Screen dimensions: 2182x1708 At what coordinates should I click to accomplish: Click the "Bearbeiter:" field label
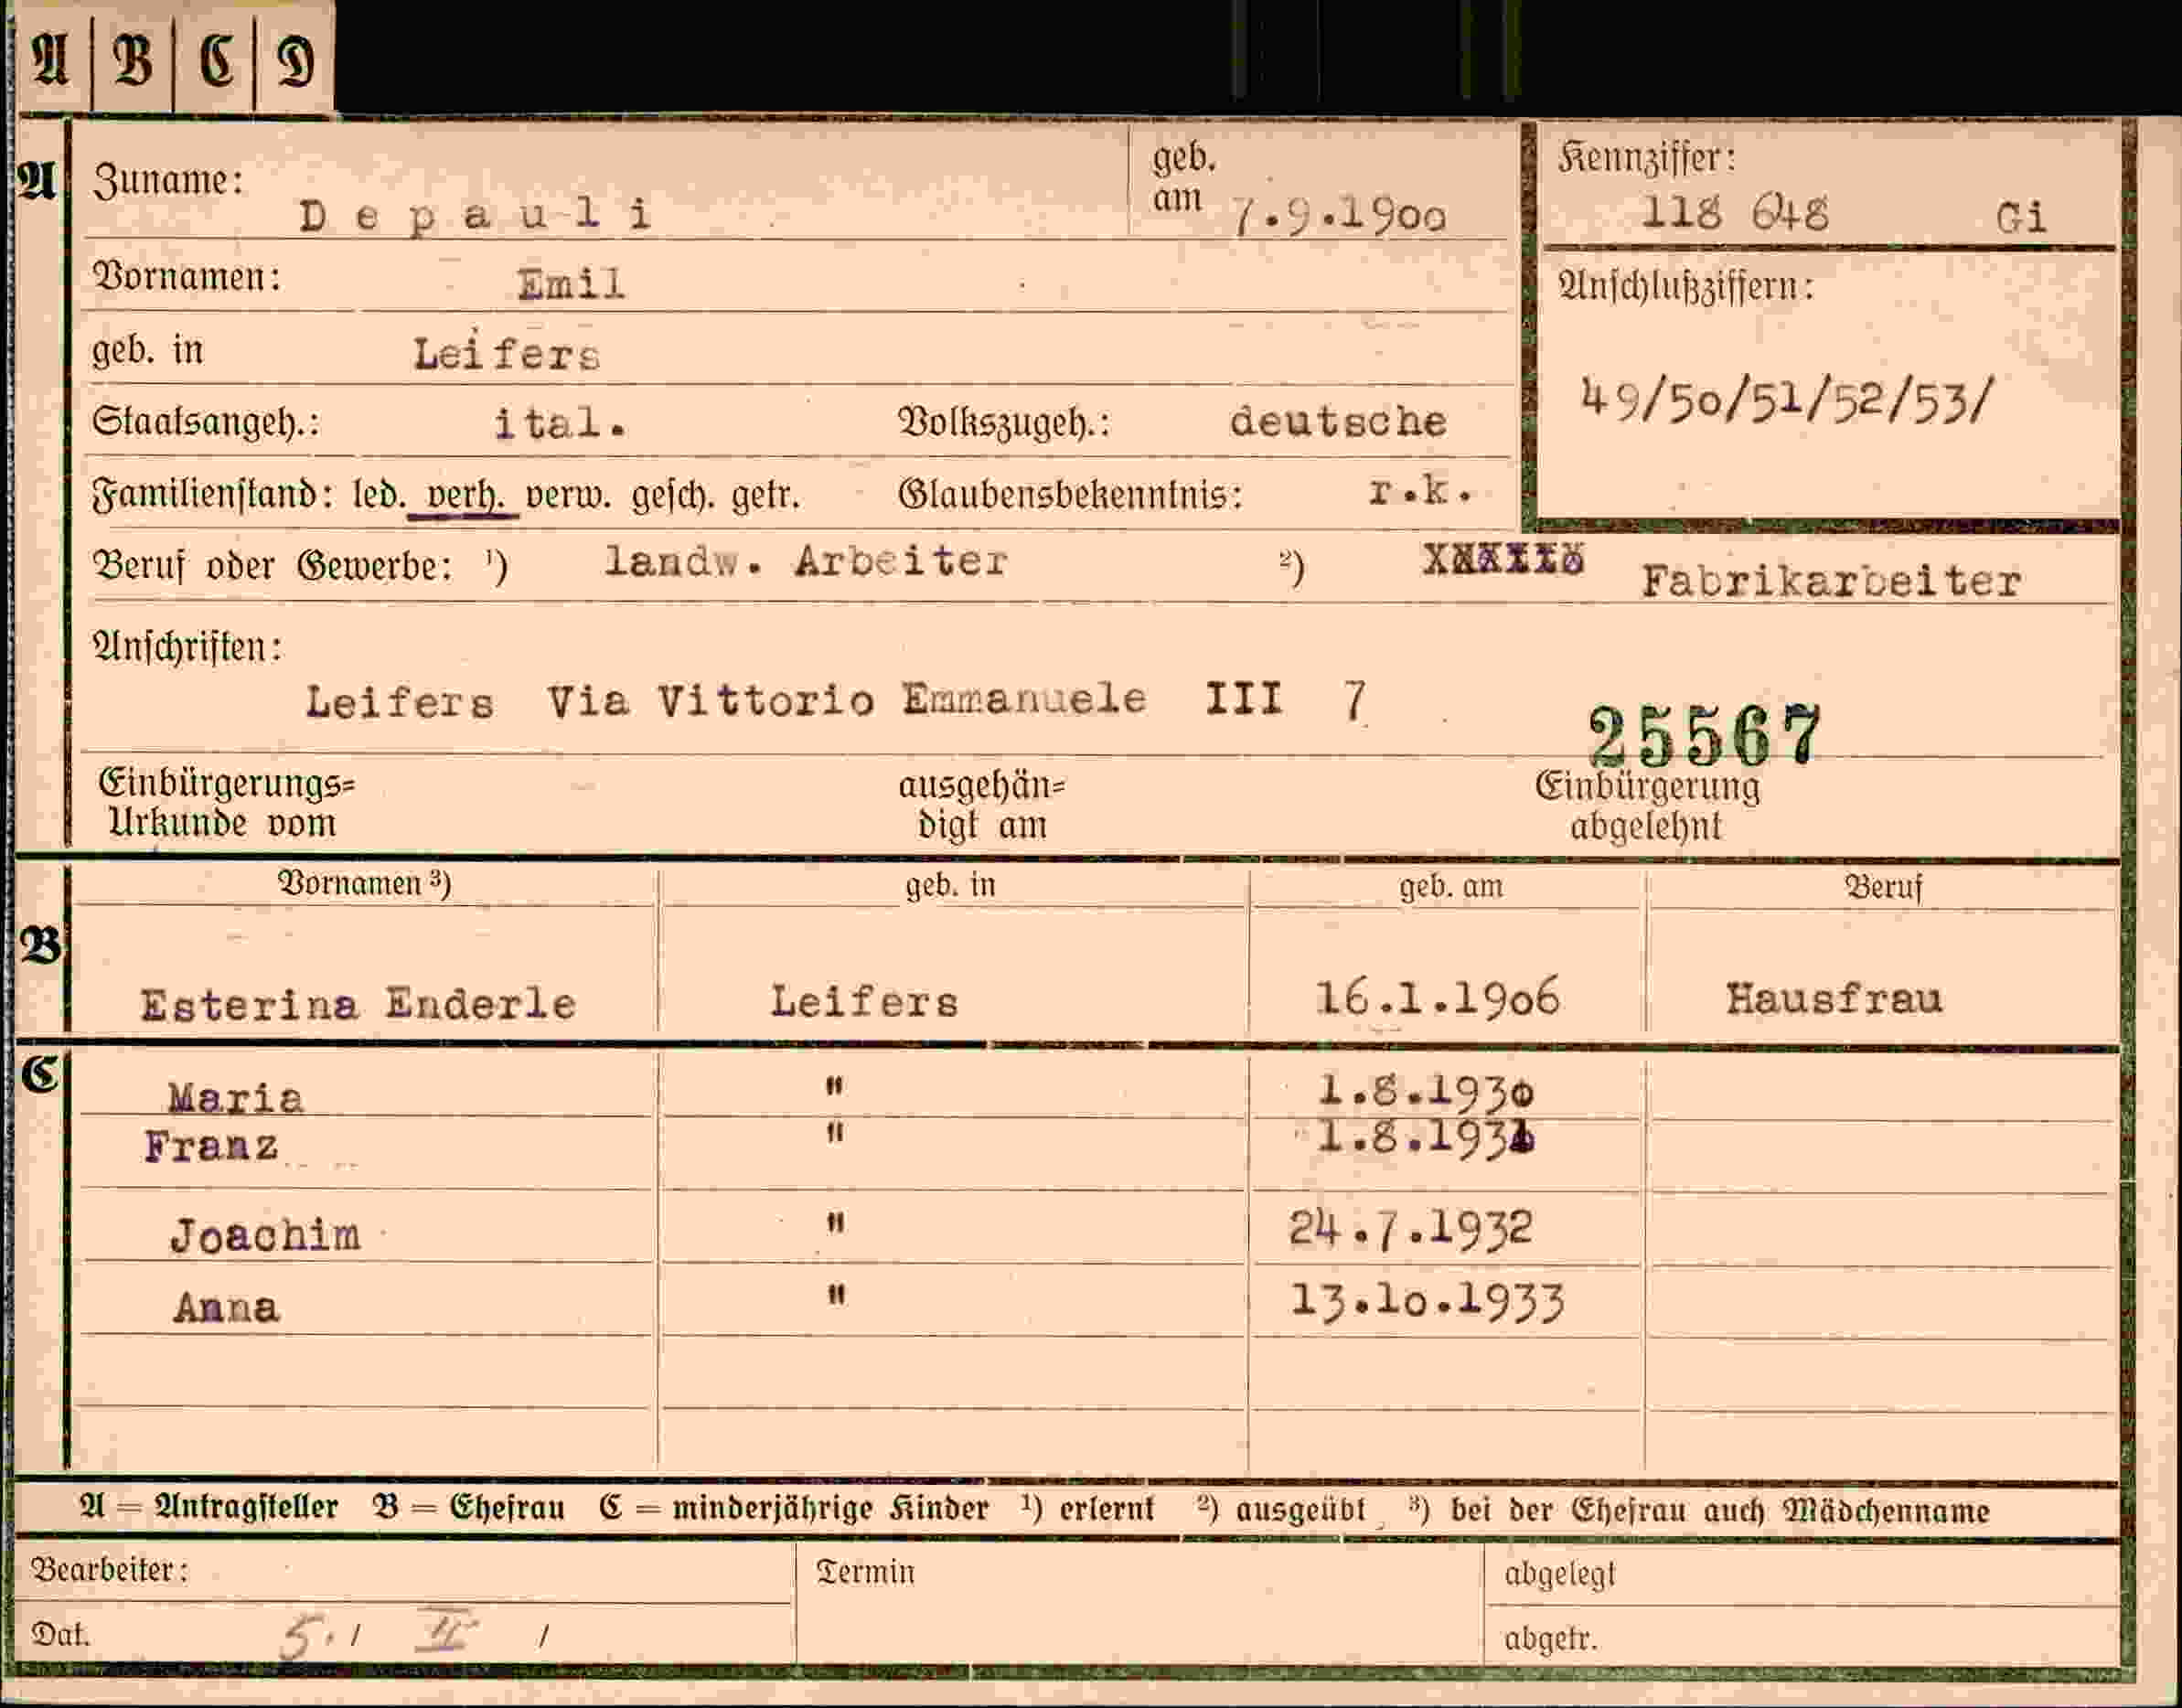tap(110, 1570)
